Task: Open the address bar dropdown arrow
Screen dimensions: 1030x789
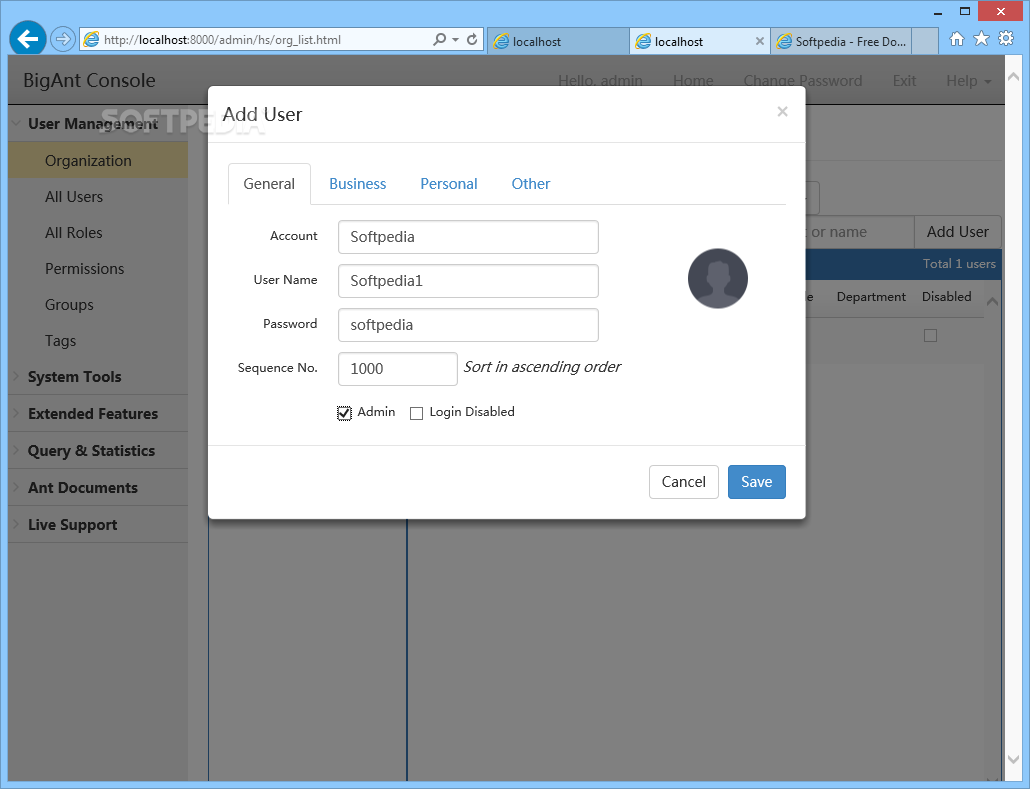Action: pyautogui.click(x=455, y=40)
